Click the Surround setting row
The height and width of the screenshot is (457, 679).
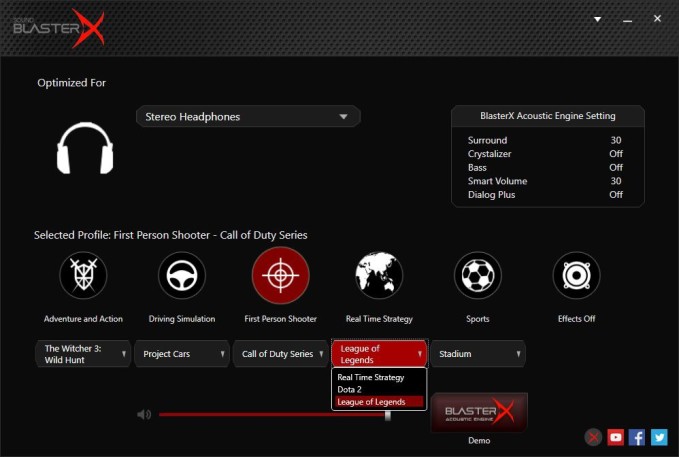[x=545, y=140]
